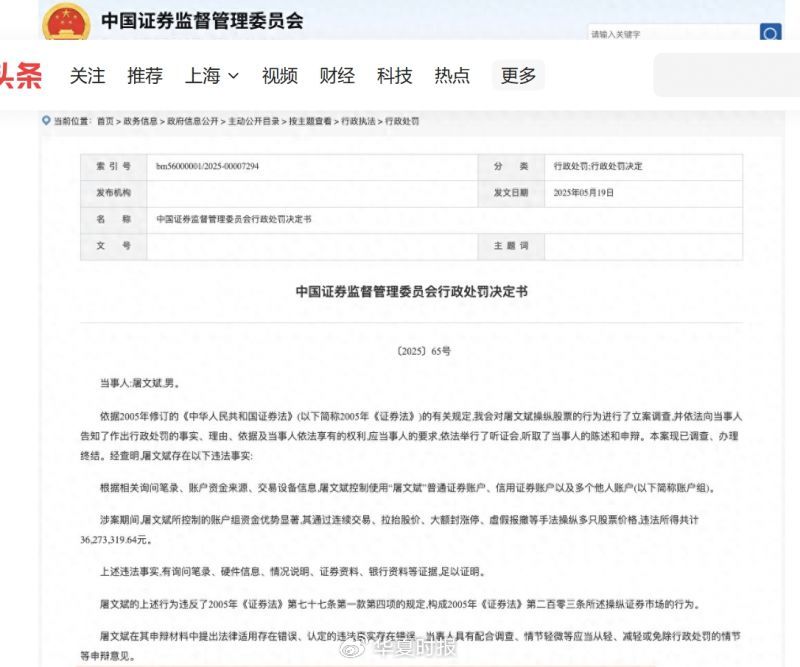Switch to the 视频 tab
Screen dimensions: 800x667
[280, 76]
